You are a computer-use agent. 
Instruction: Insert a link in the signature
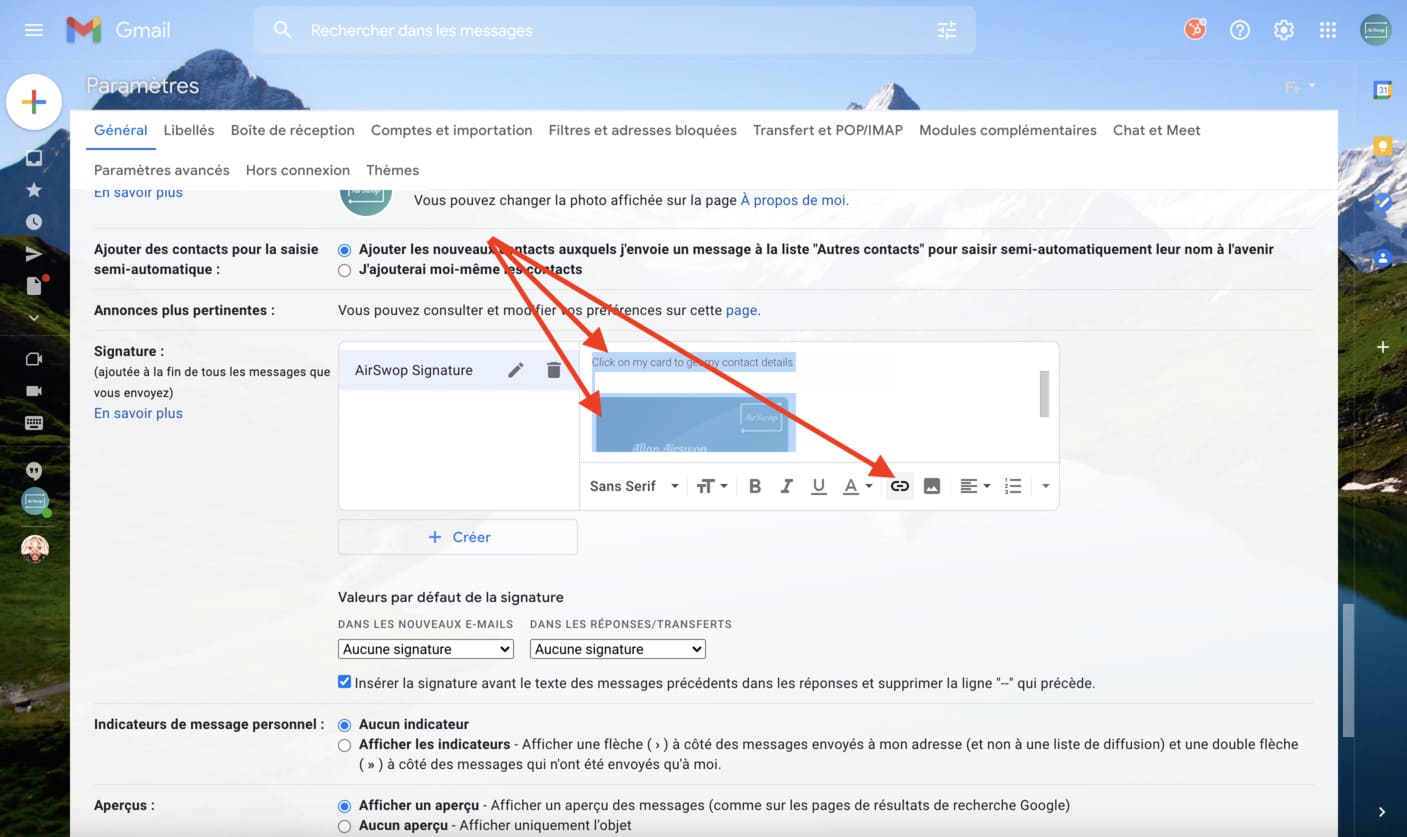click(x=900, y=486)
